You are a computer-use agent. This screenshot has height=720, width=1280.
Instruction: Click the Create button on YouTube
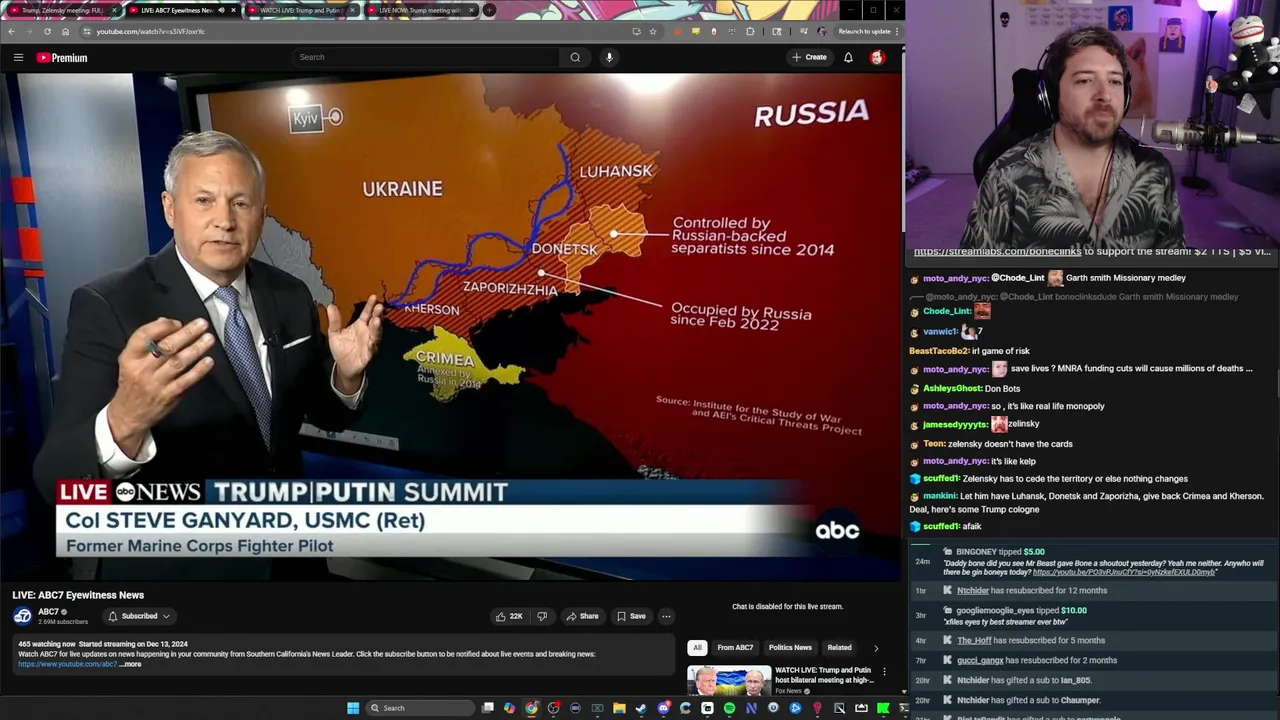[x=810, y=57]
